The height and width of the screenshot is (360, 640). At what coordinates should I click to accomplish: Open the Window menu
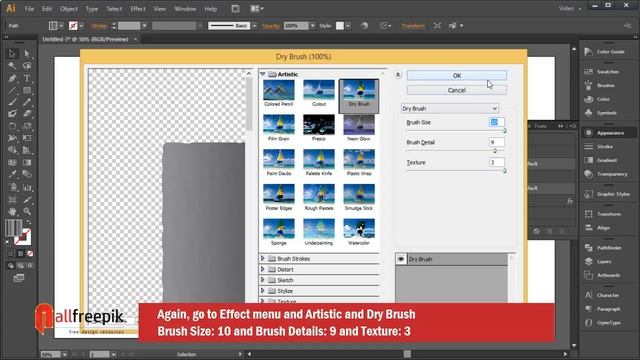tap(185, 9)
